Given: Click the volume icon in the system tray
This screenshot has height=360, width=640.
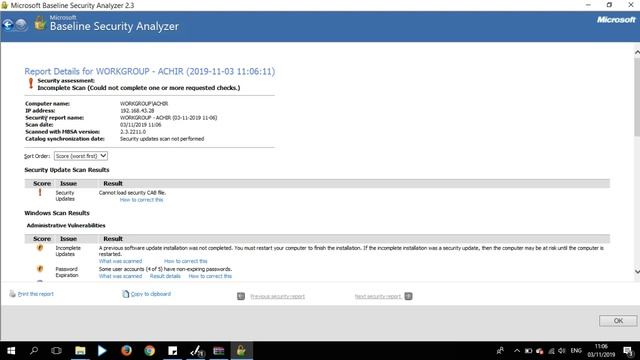Looking at the screenshot, I should [562, 351].
